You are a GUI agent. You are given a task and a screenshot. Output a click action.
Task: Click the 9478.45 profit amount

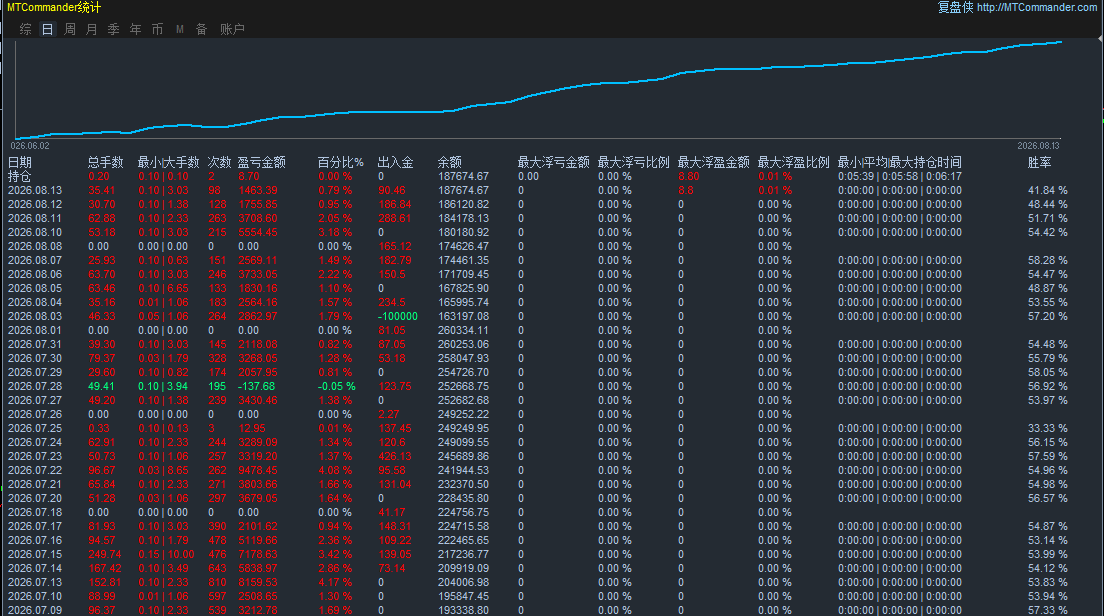(x=258, y=470)
